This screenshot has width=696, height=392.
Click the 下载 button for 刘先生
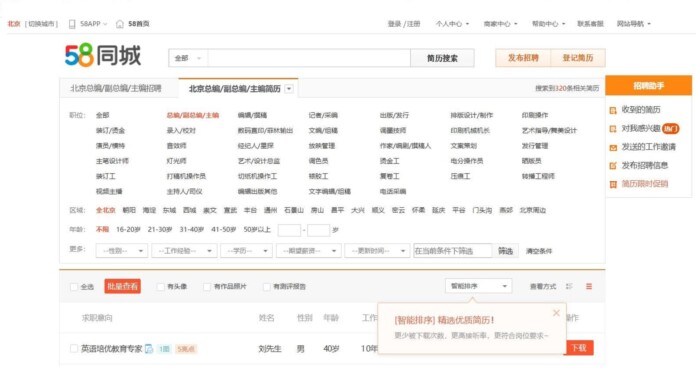(x=579, y=348)
